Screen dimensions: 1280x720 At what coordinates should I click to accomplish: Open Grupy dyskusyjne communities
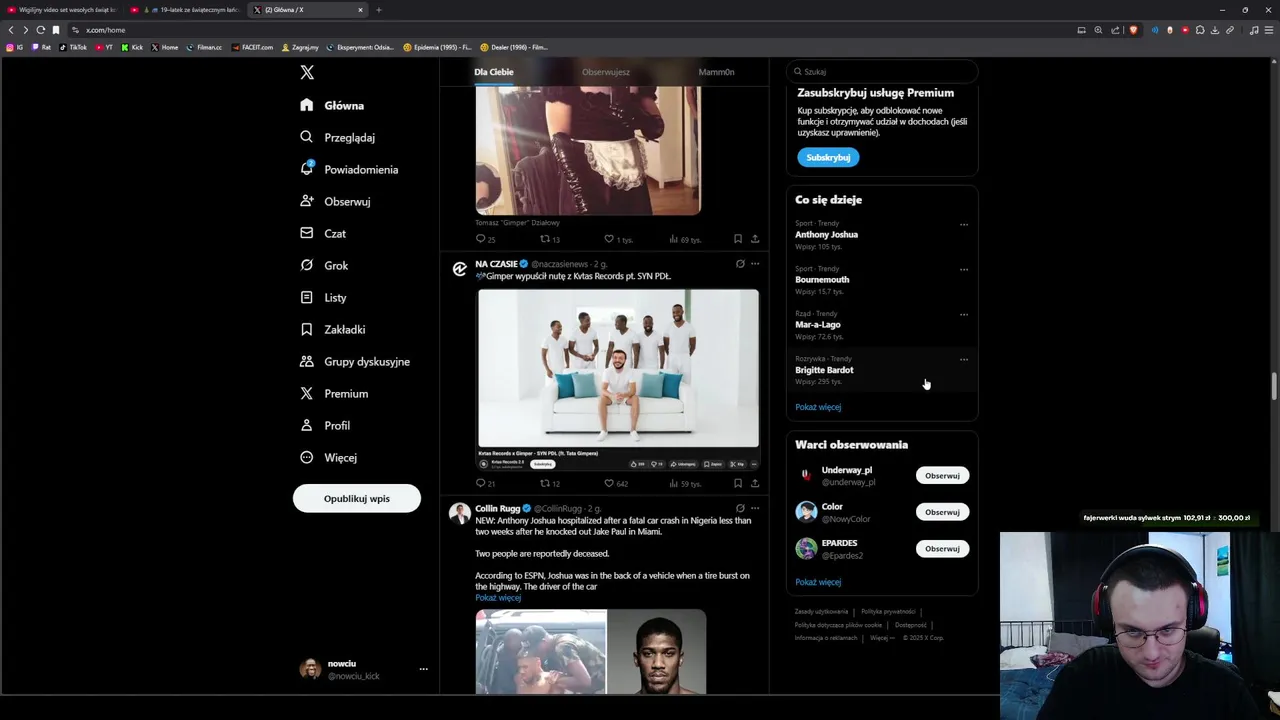coord(355,361)
